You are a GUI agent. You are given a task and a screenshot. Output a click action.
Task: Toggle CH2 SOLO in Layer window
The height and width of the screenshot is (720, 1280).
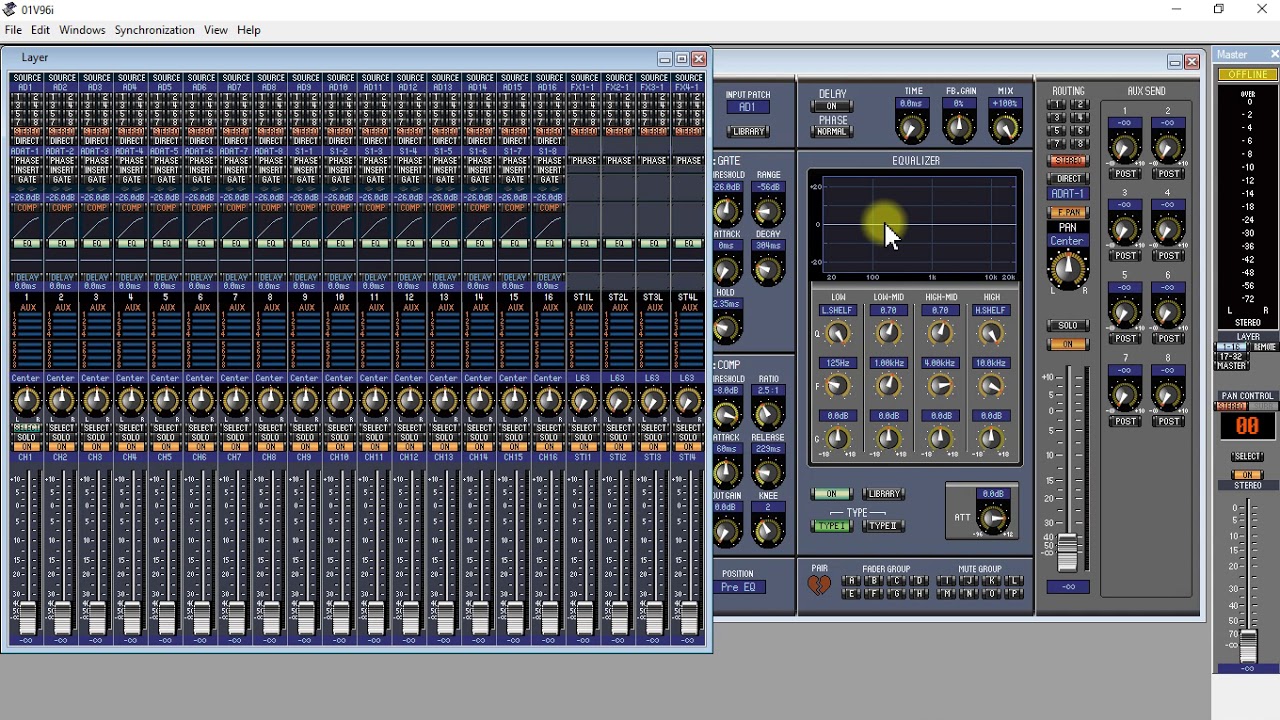62,438
